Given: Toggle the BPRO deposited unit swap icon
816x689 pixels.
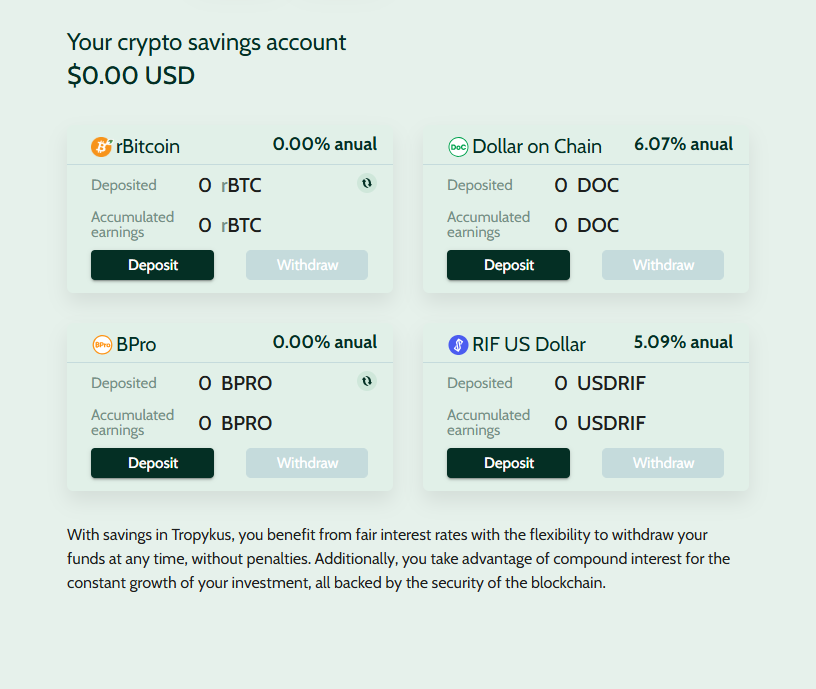Looking at the screenshot, I should point(367,381).
